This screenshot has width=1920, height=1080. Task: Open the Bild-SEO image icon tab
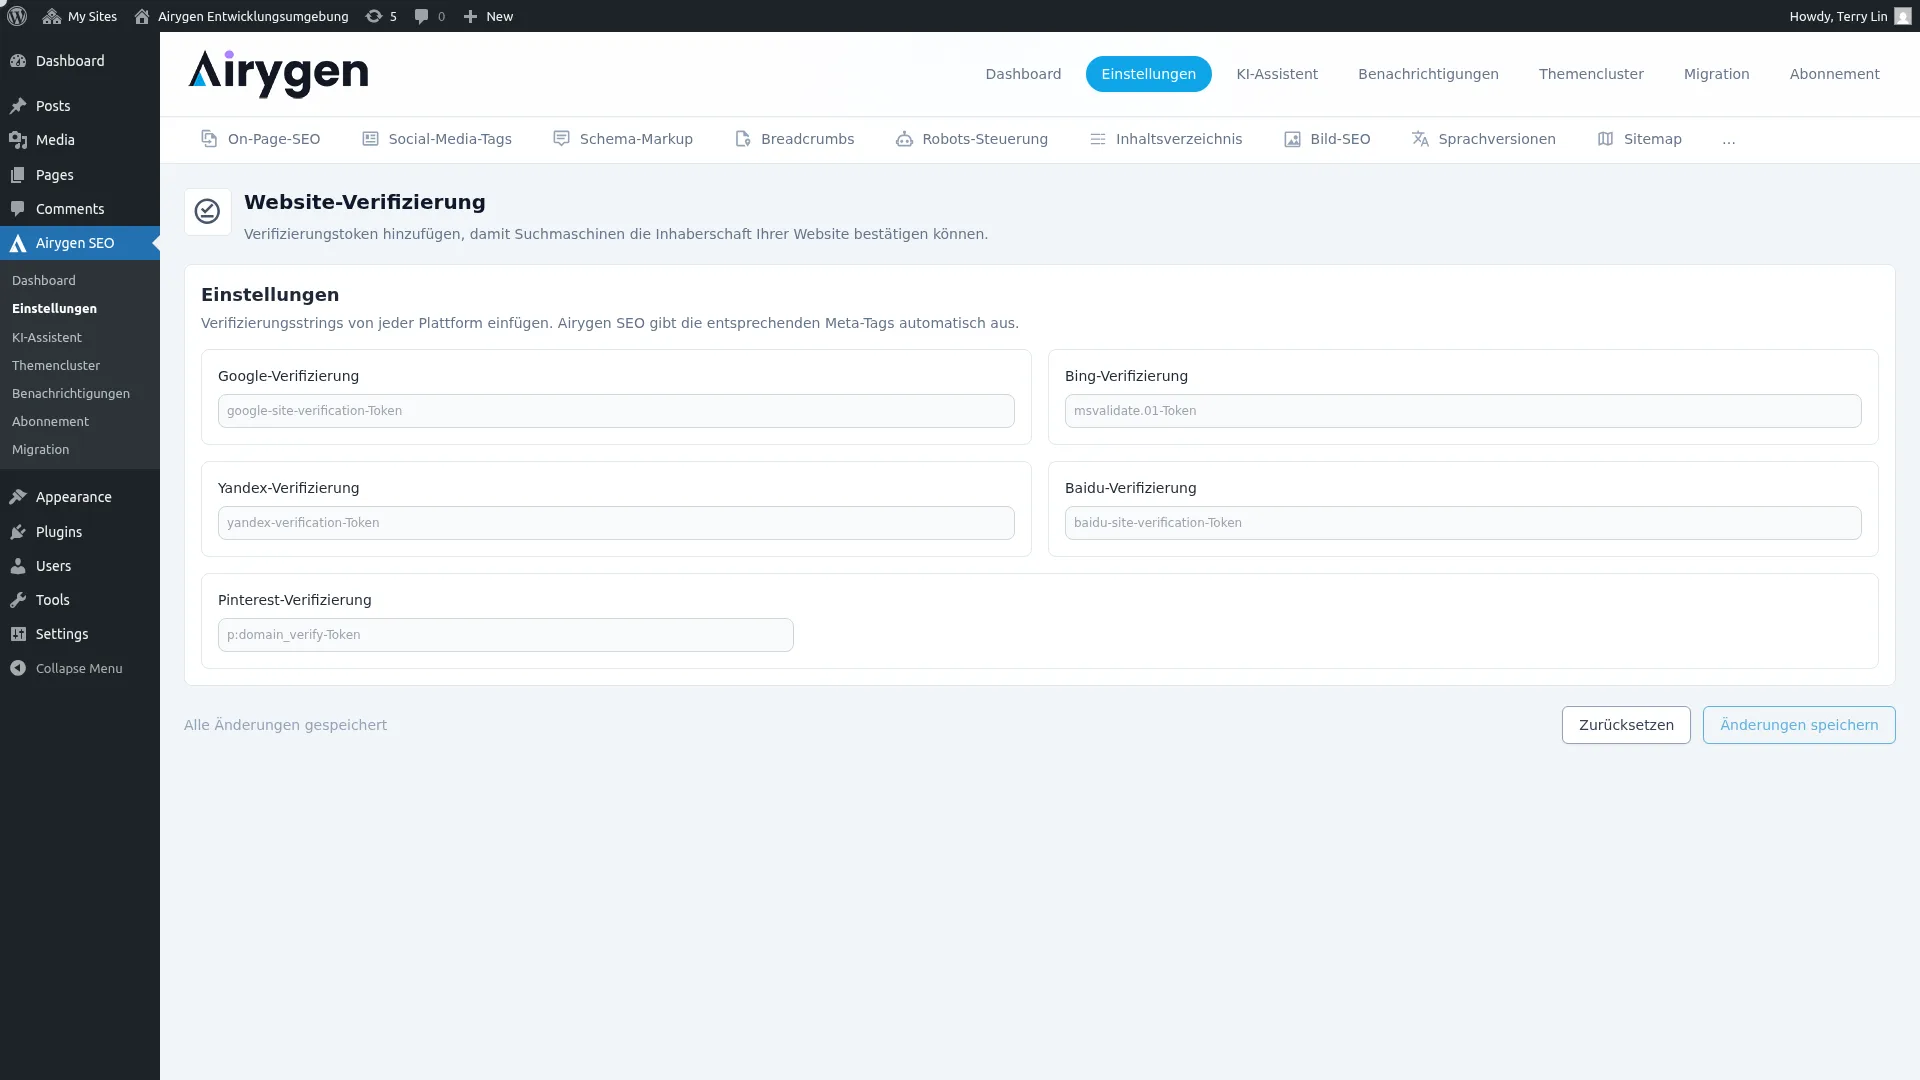tap(1292, 139)
